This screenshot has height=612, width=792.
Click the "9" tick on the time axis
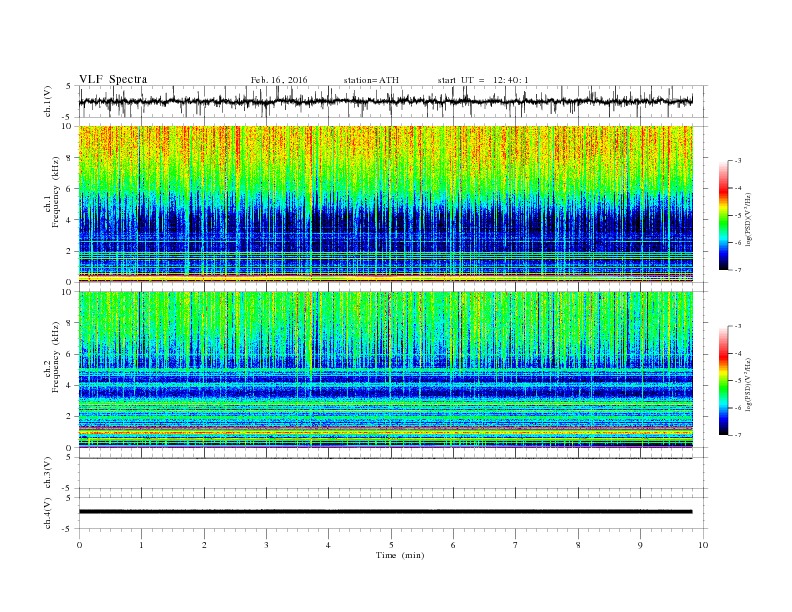coord(640,545)
